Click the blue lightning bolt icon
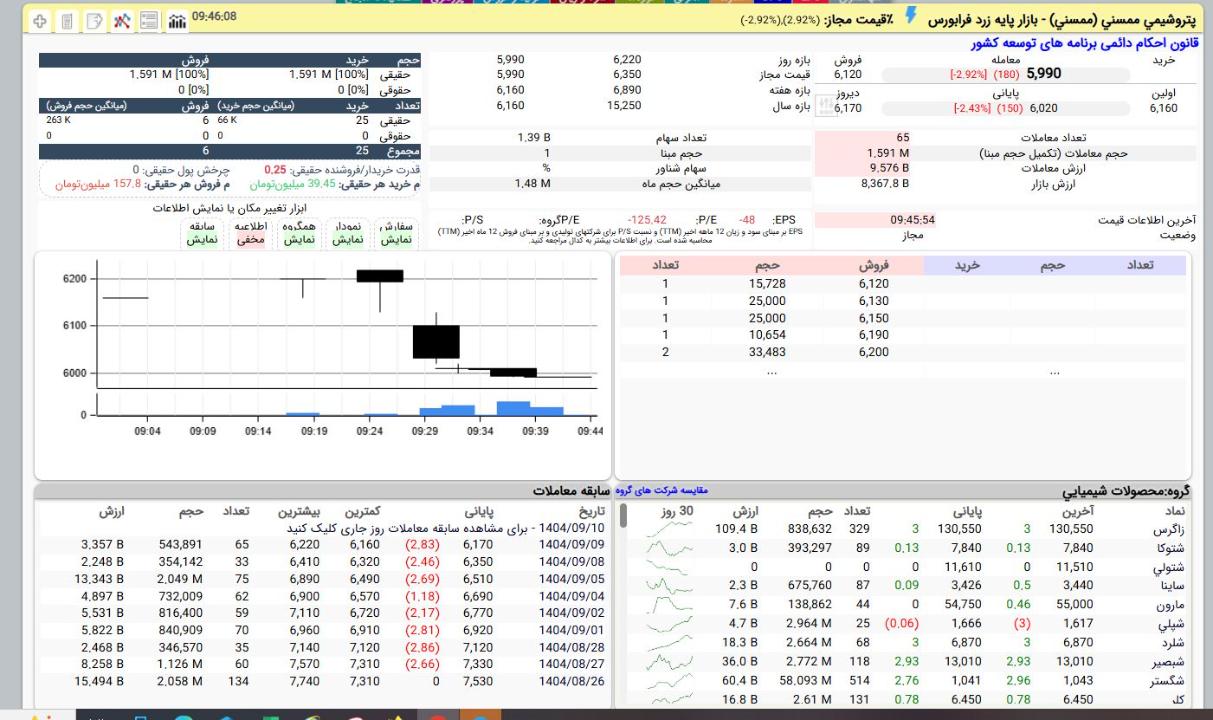Viewport: 1213px width, 720px height. point(909,15)
